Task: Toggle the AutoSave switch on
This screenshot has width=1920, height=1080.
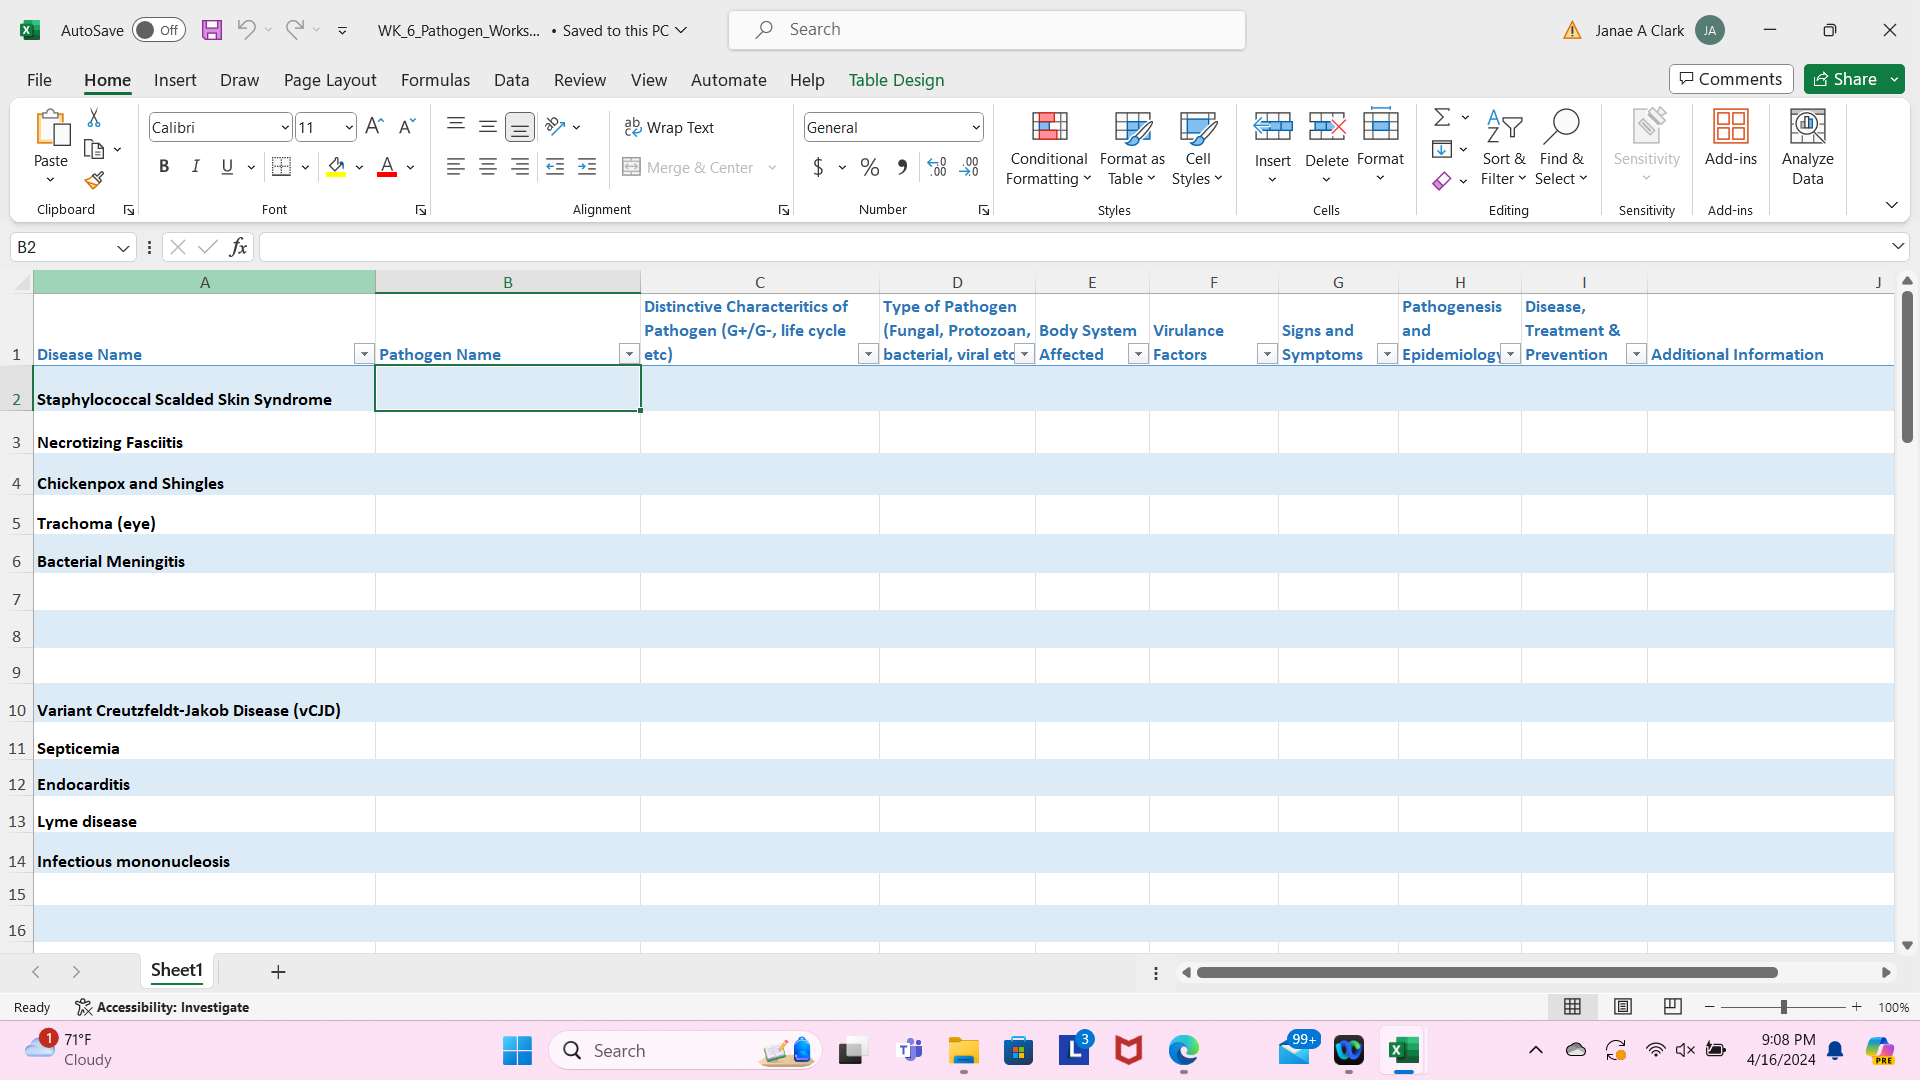Action: coord(158,30)
